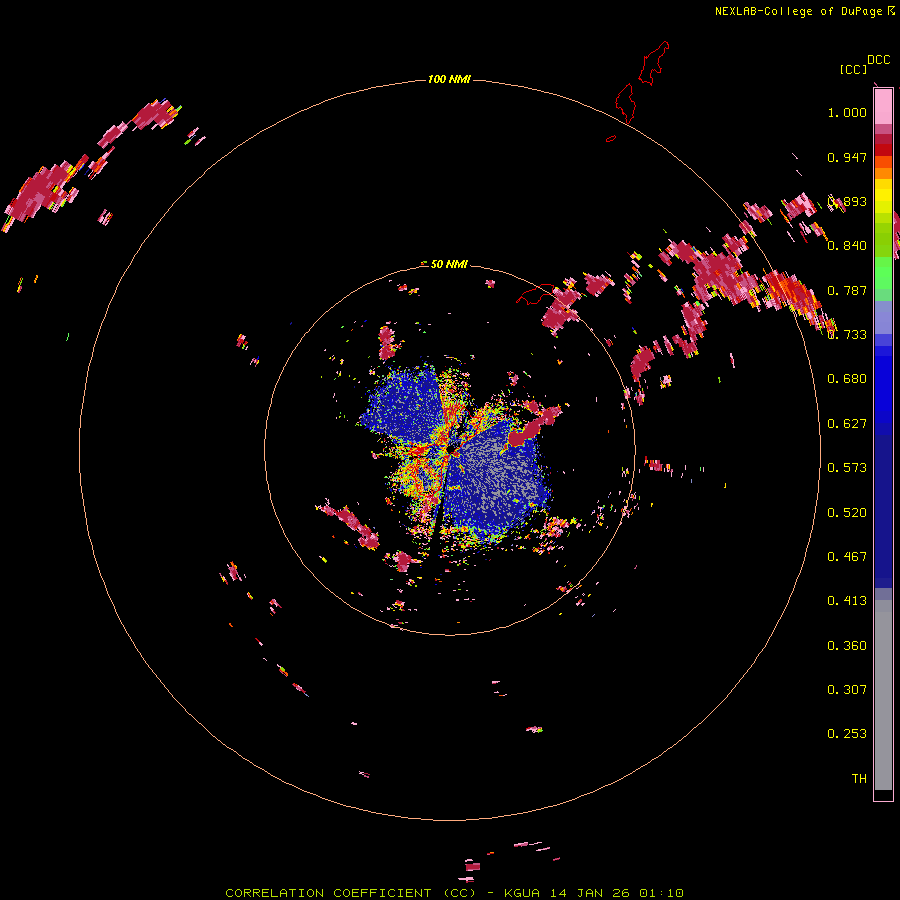Click the 50 NMI range ring label
900x900 pixels.
click(449, 264)
